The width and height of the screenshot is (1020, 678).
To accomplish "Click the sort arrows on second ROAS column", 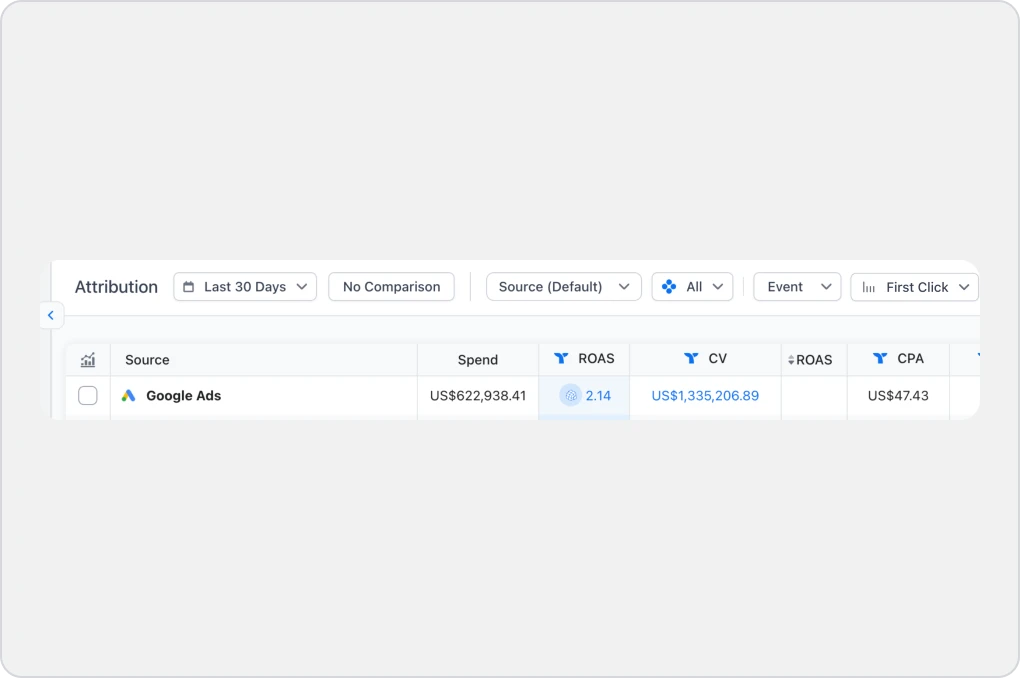I will coord(791,360).
